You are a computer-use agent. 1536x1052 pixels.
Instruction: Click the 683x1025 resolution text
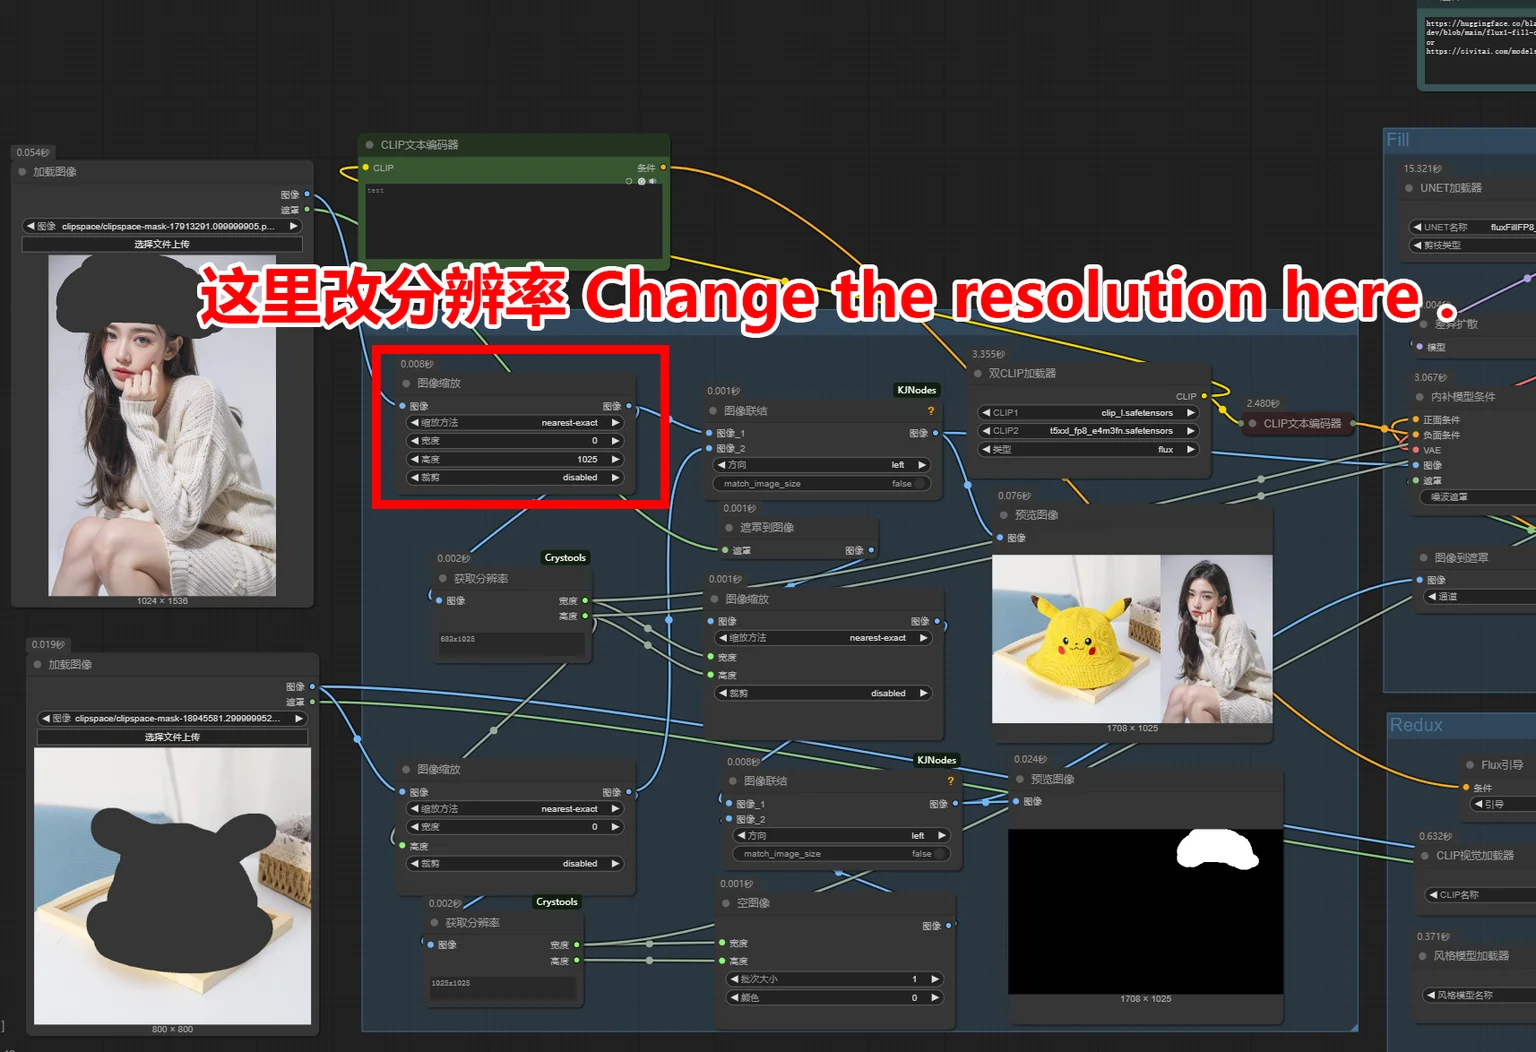coord(458,639)
